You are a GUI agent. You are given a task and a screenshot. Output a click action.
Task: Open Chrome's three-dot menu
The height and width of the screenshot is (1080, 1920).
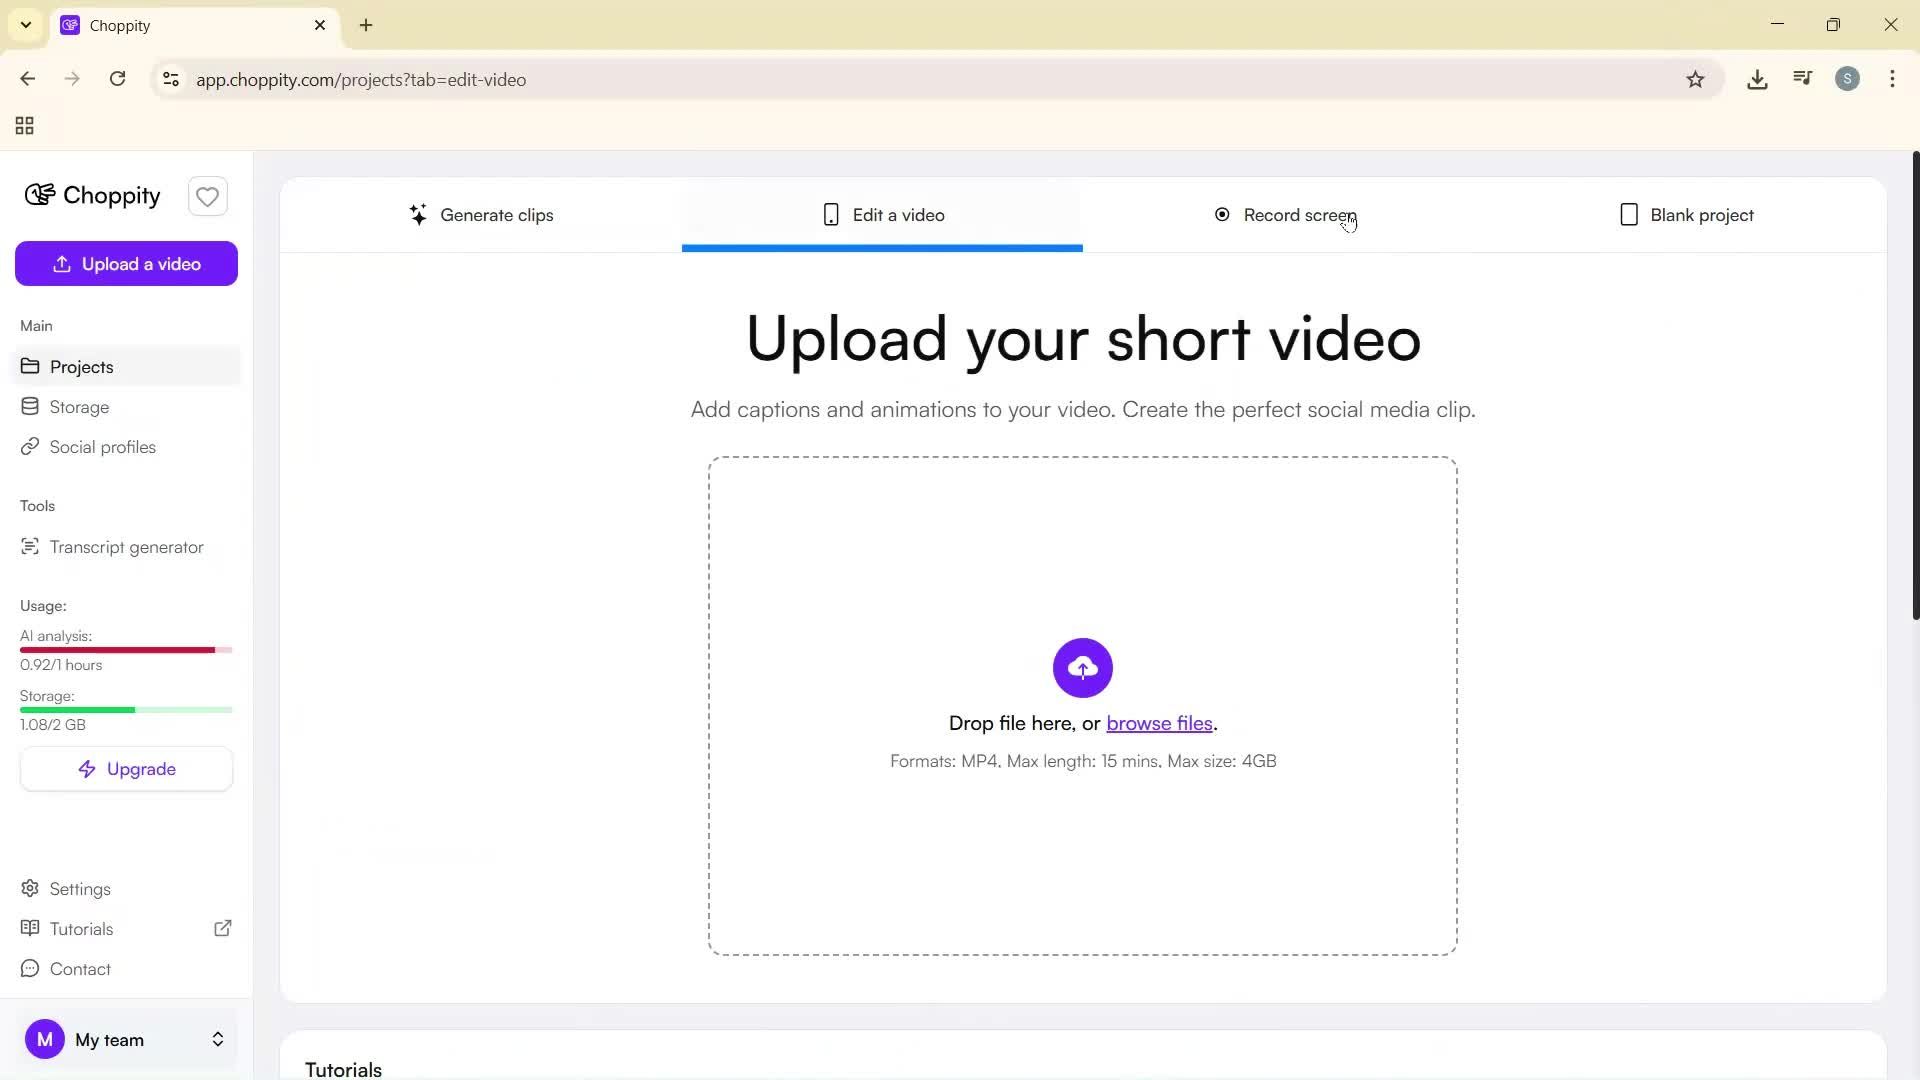tap(1892, 79)
